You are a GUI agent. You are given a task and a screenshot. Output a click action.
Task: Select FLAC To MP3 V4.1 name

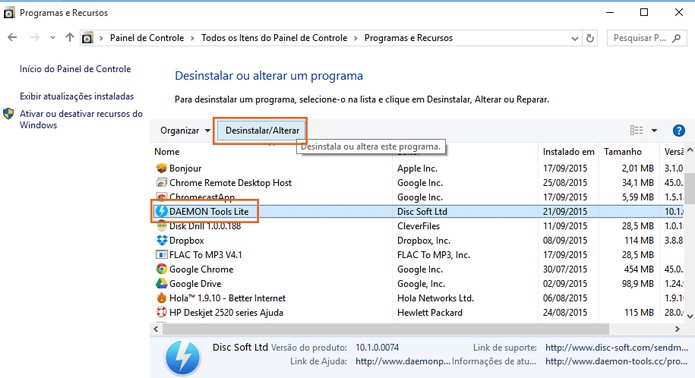(x=206, y=255)
